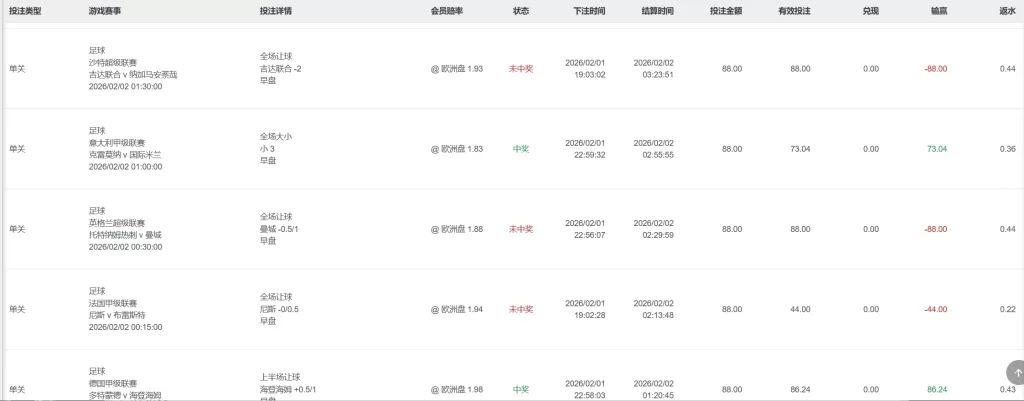Select the 法国甲级联赛 match entry
This screenshot has height=401, width=1024.
113,303
